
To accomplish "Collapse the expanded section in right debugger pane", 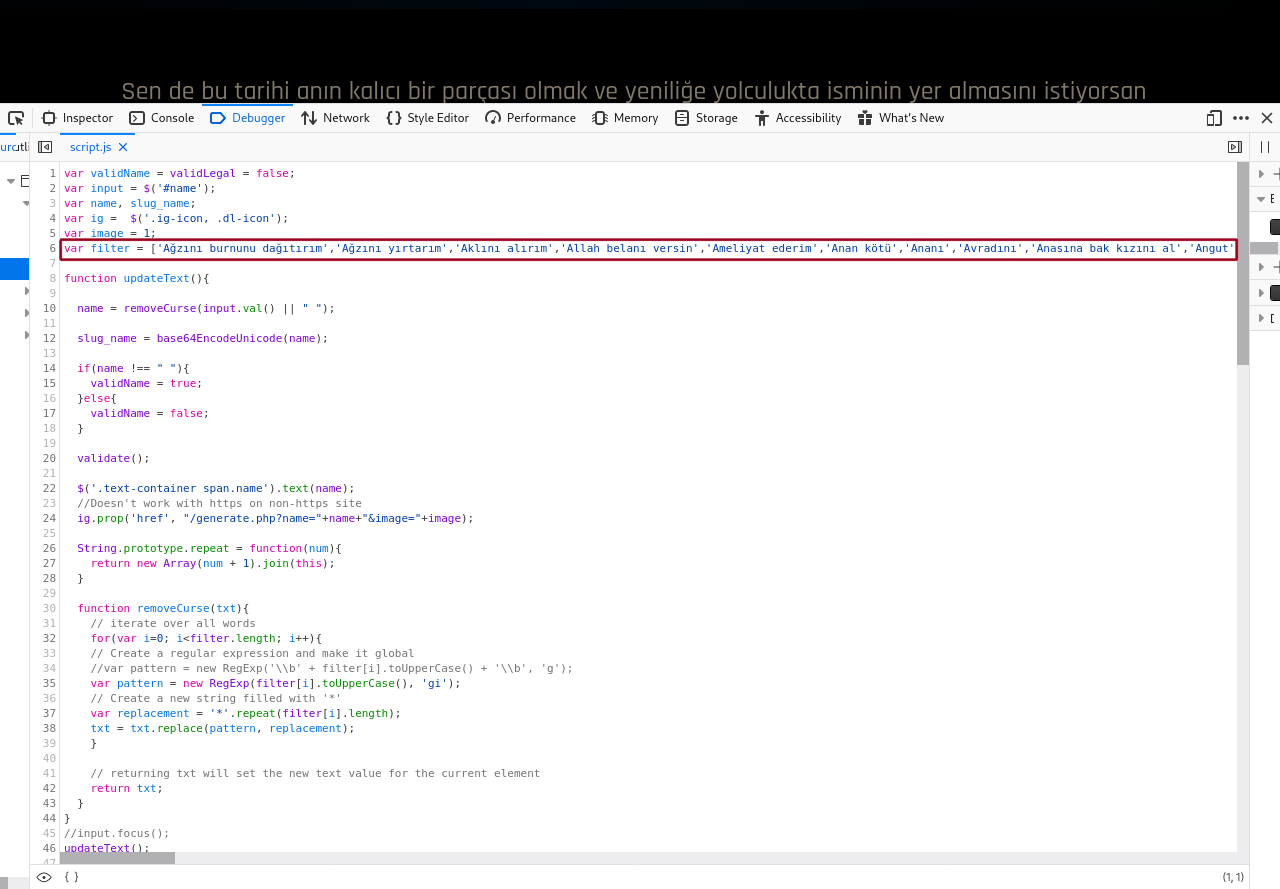I will tap(1261, 199).
